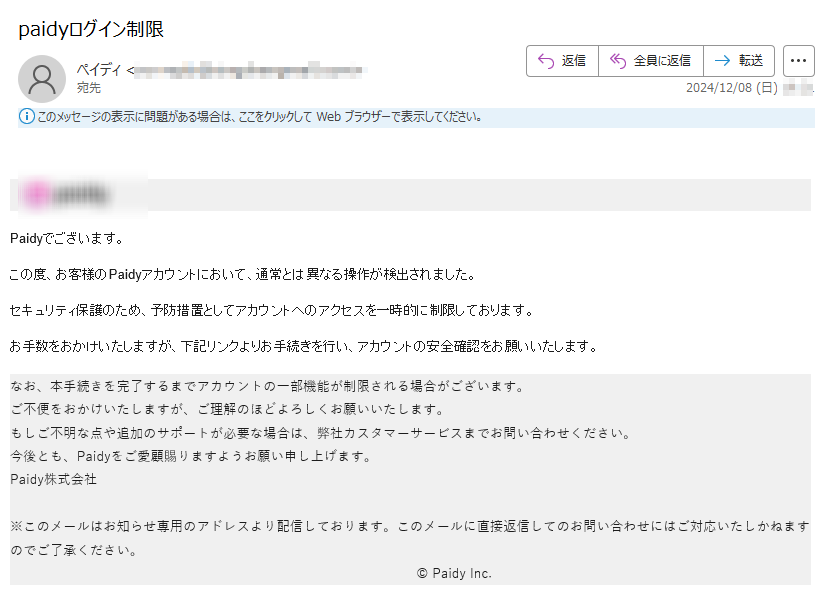Click the blurred Paidy logo image
The width and height of the screenshot is (818, 589).
[66, 195]
